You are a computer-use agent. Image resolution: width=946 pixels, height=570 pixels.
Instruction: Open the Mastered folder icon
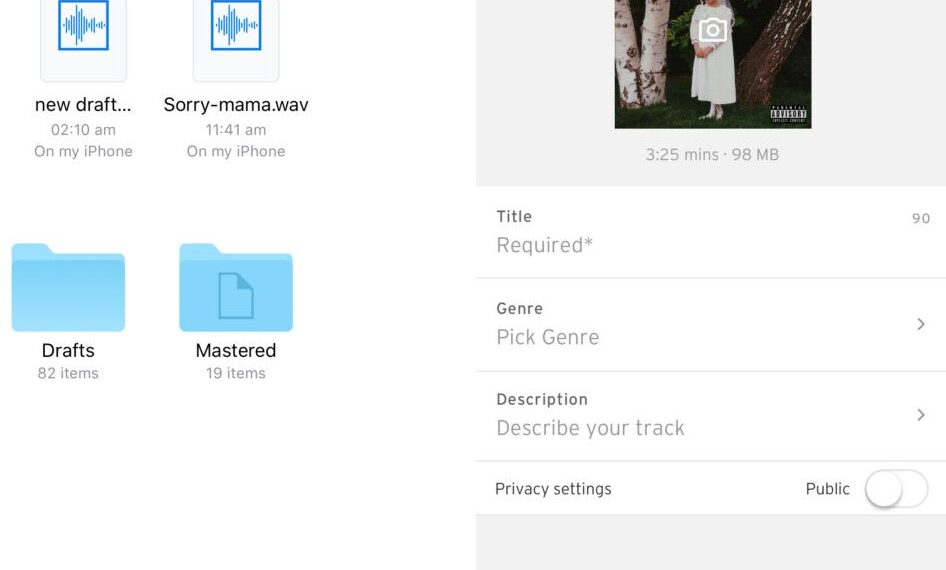tap(236, 288)
